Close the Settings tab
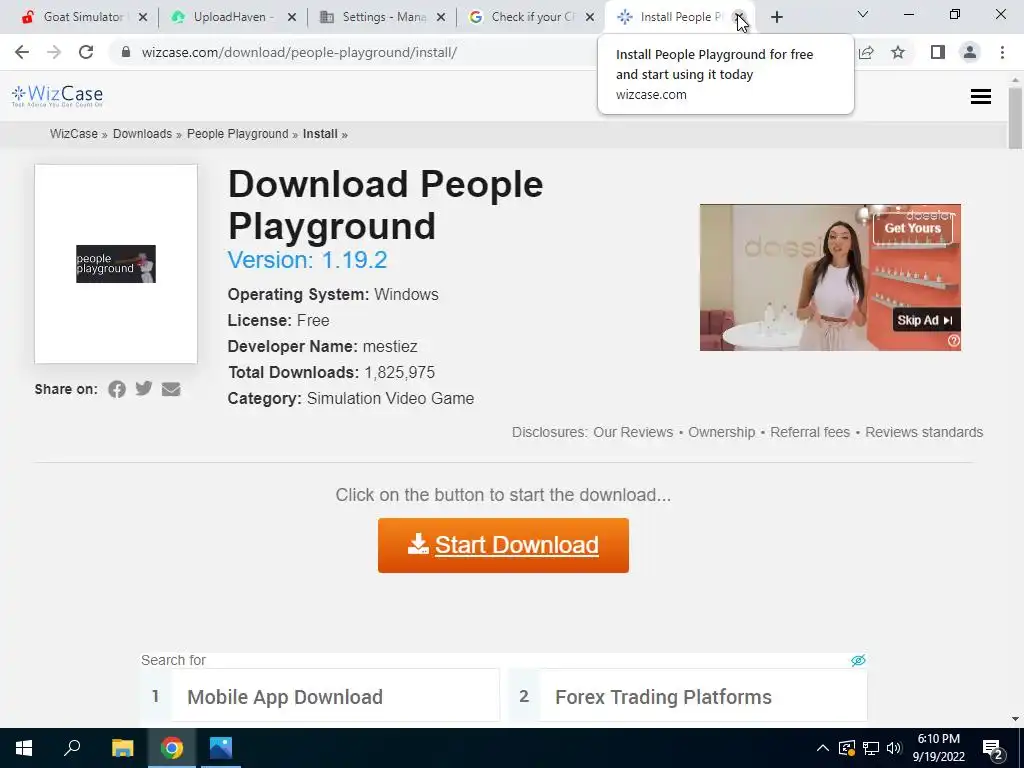 (x=441, y=17)
